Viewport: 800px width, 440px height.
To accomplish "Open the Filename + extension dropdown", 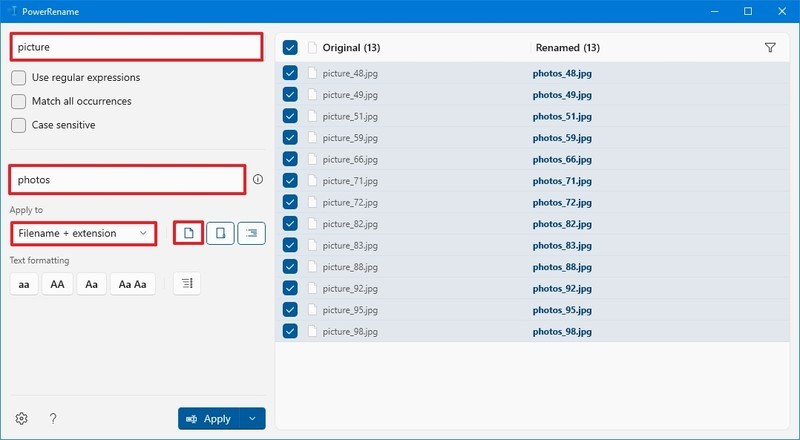I will 83,233.
